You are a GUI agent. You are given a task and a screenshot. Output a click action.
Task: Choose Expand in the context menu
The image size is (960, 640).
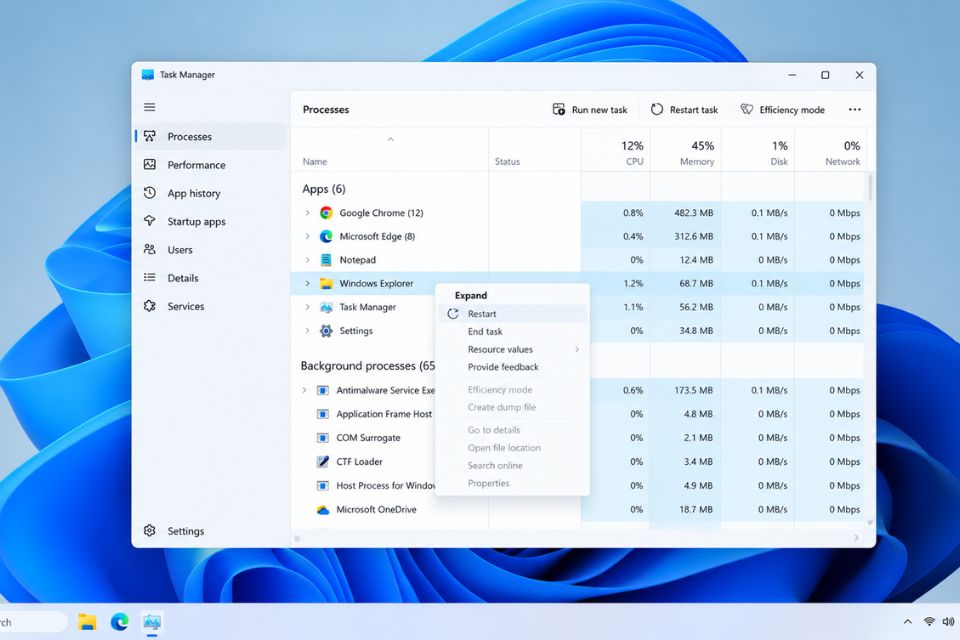coord(512,295)
